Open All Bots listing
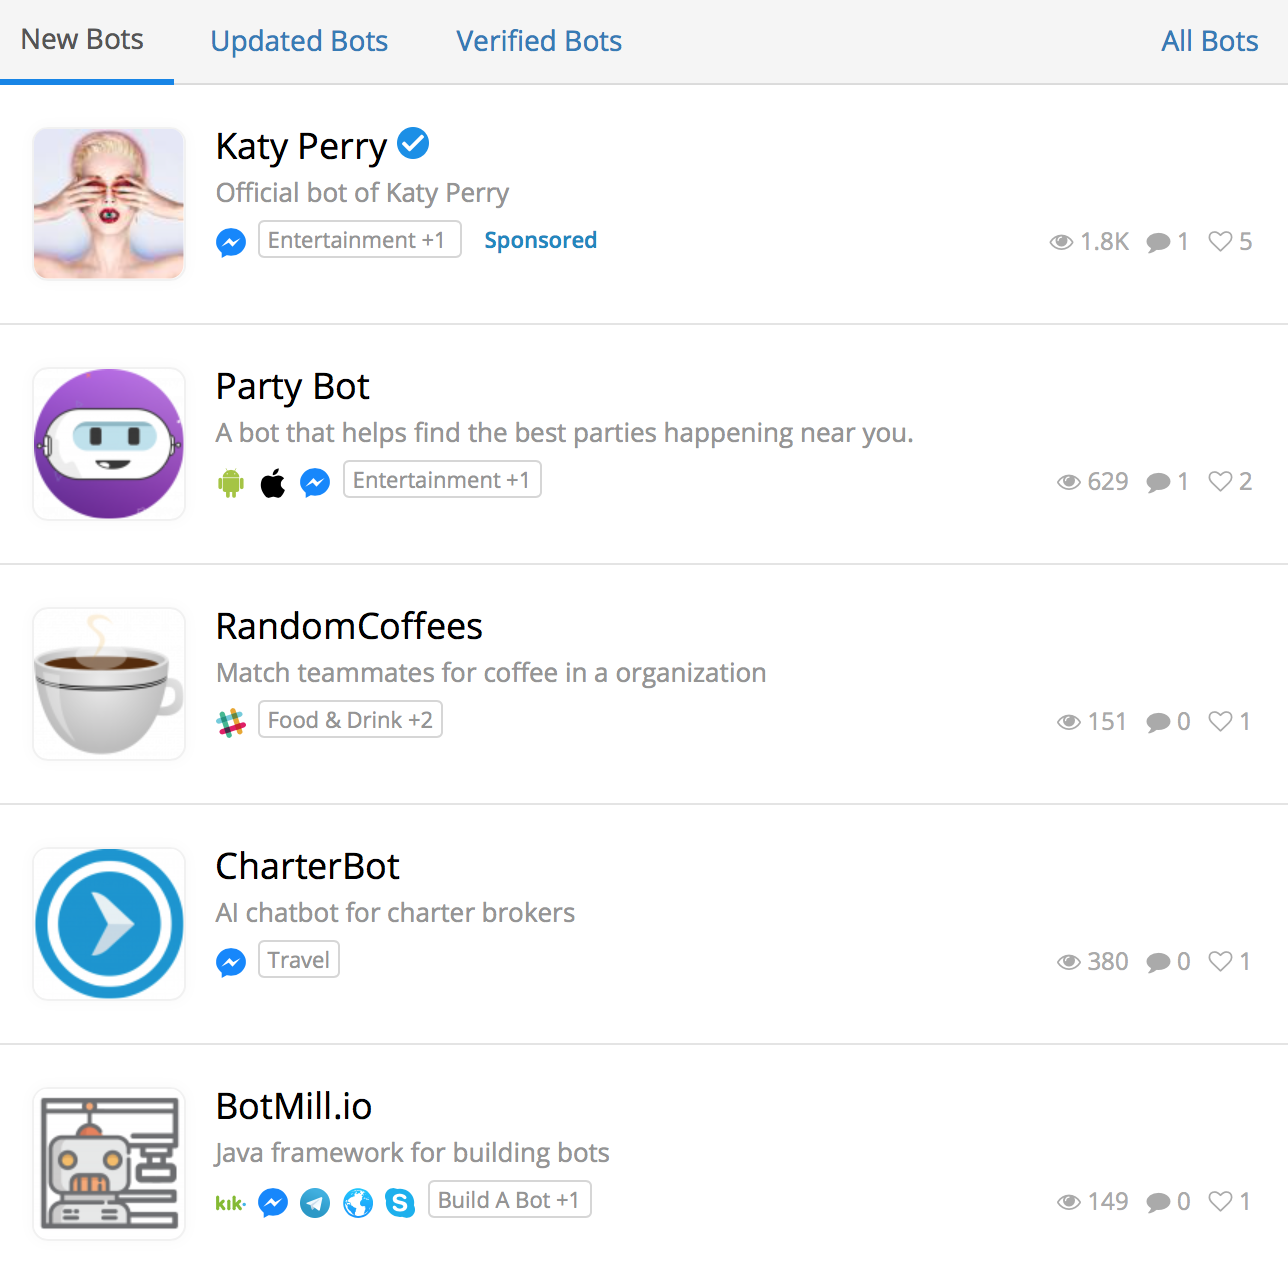 (x=1209, y=41)
